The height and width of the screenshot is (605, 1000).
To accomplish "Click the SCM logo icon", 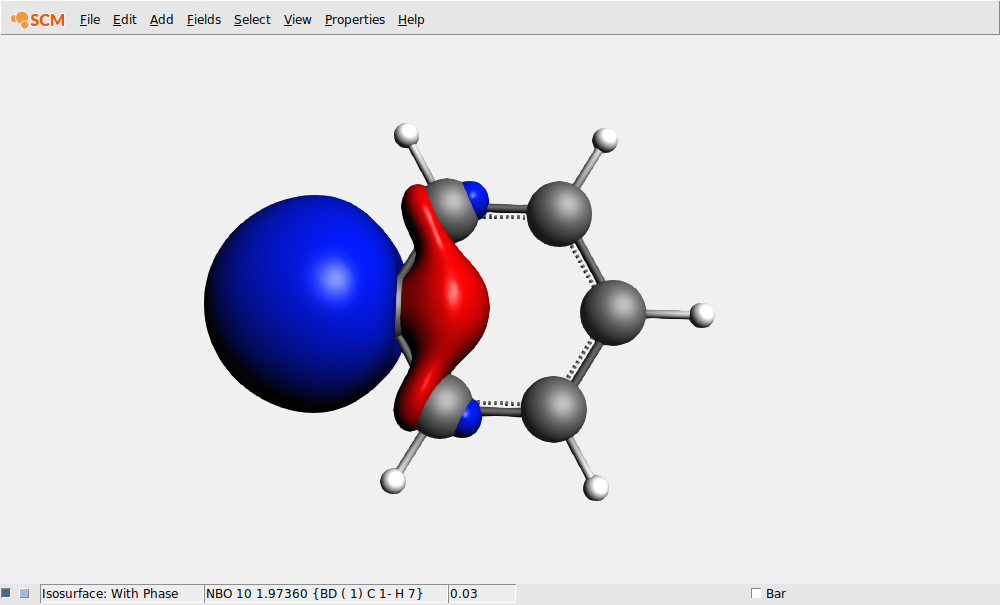I will point(20,19).
